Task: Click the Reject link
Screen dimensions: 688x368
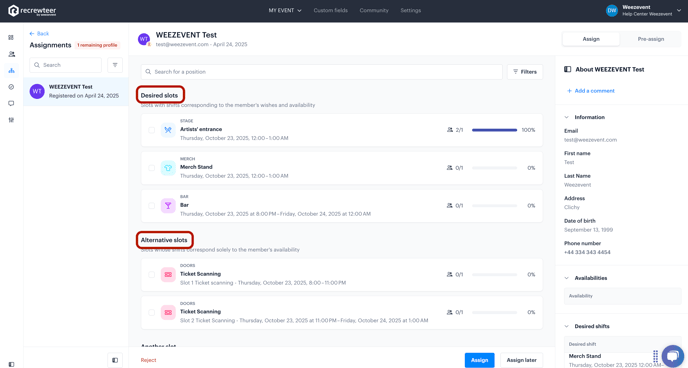Action: coord(148,360)
